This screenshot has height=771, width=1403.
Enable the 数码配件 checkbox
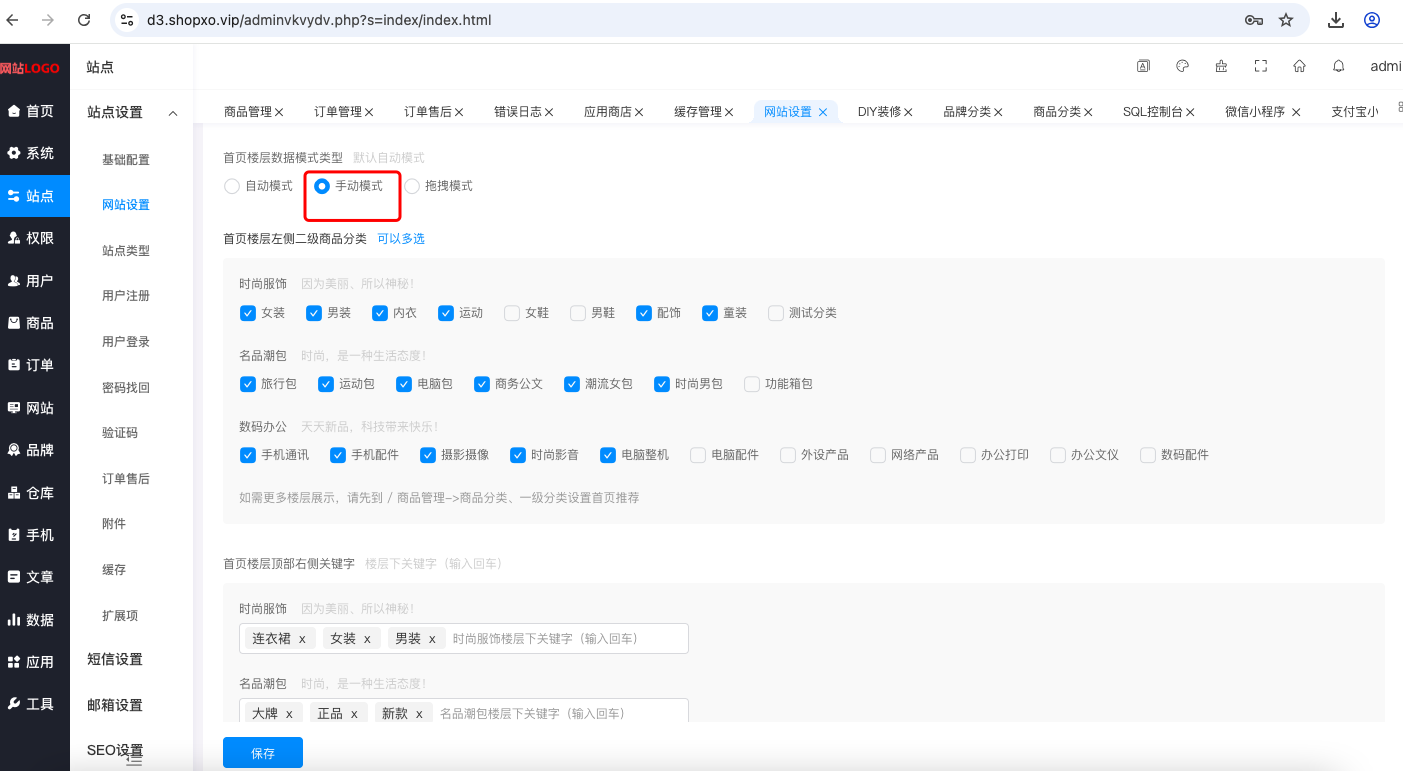click(x=1148, y=455)
